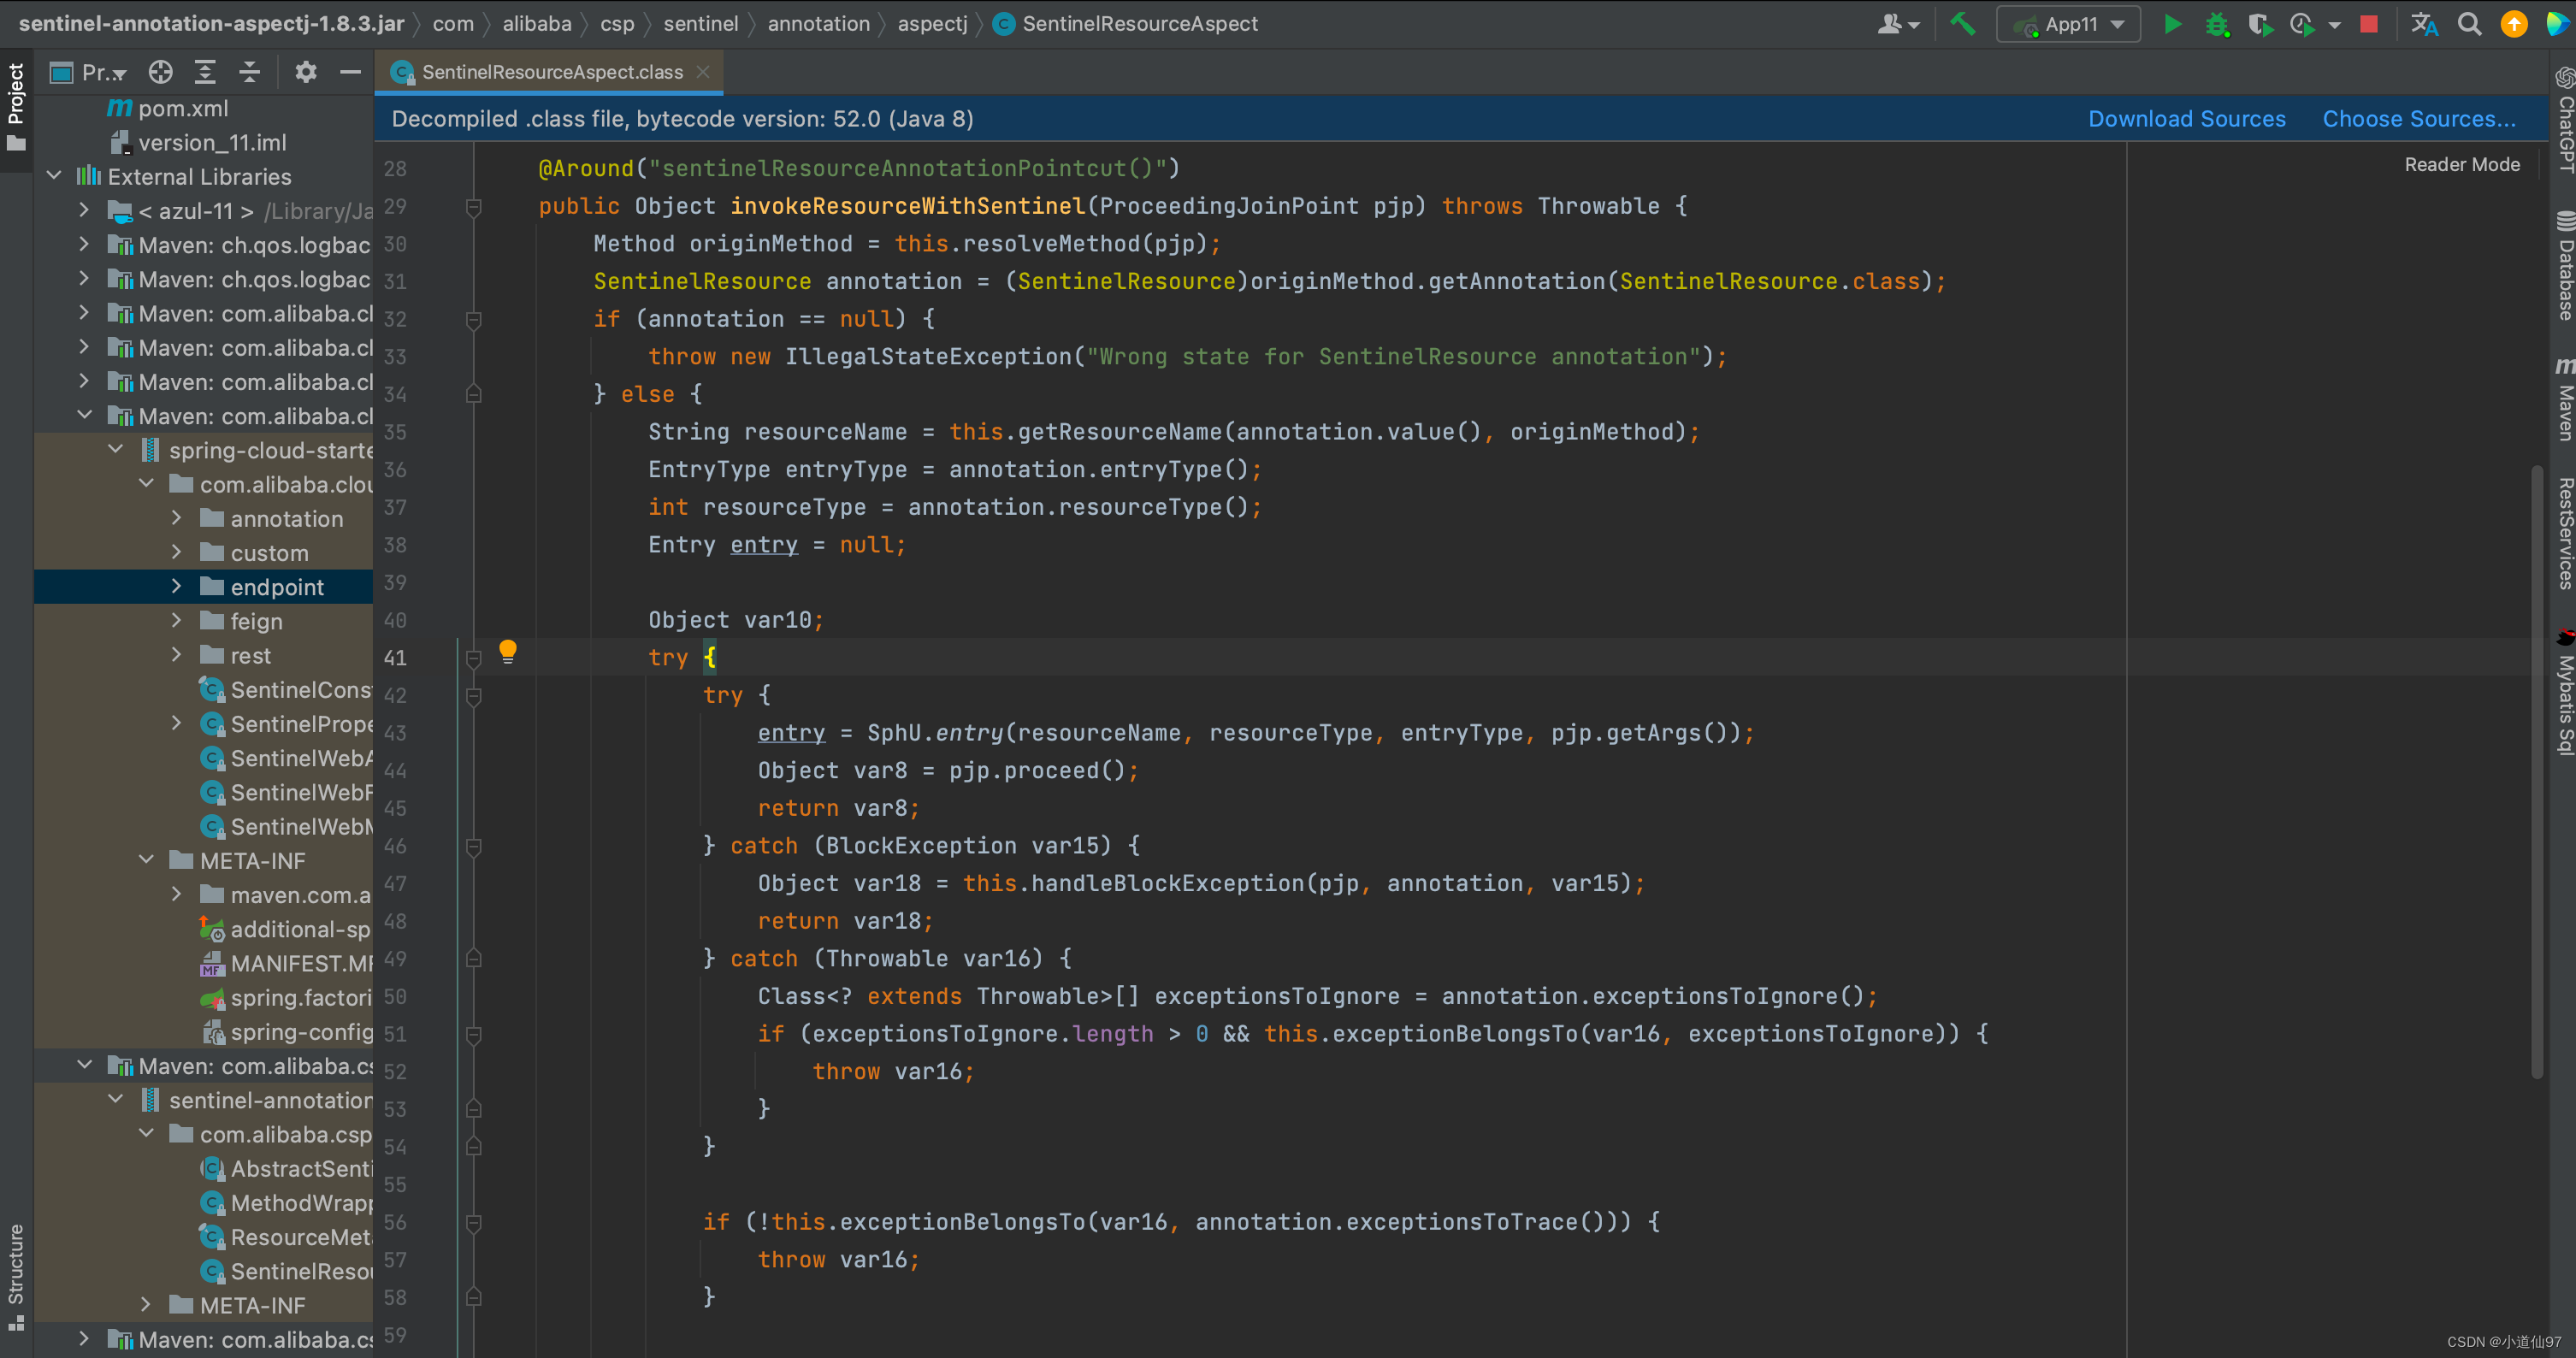This screenshot has height=1358, width=2576.
Task: Select MANIFEST.MF in the project tree
Action: [x=300, y=963]
